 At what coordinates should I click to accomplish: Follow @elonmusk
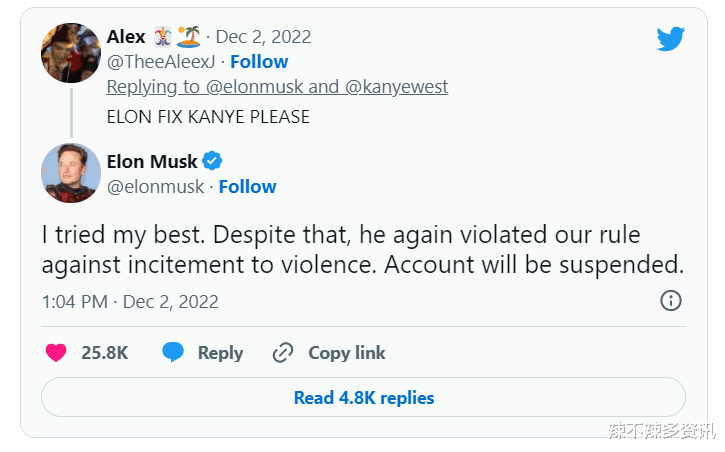tap(247, 186)
